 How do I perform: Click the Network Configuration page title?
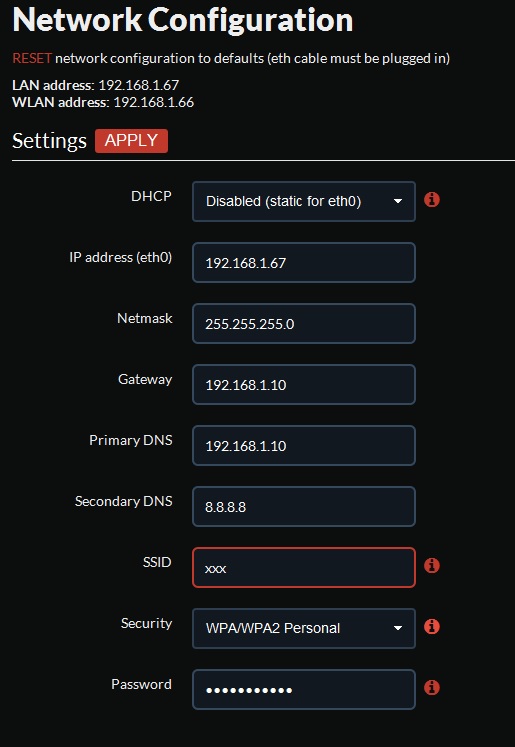(182, 20)
